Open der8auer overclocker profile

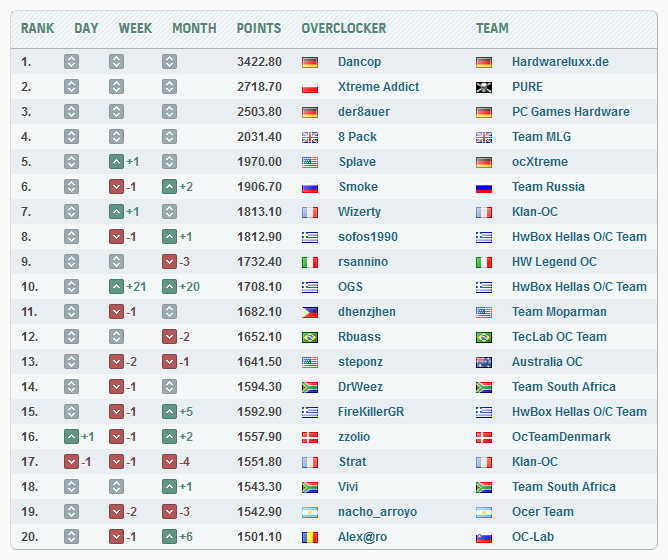tap(364, 112)
